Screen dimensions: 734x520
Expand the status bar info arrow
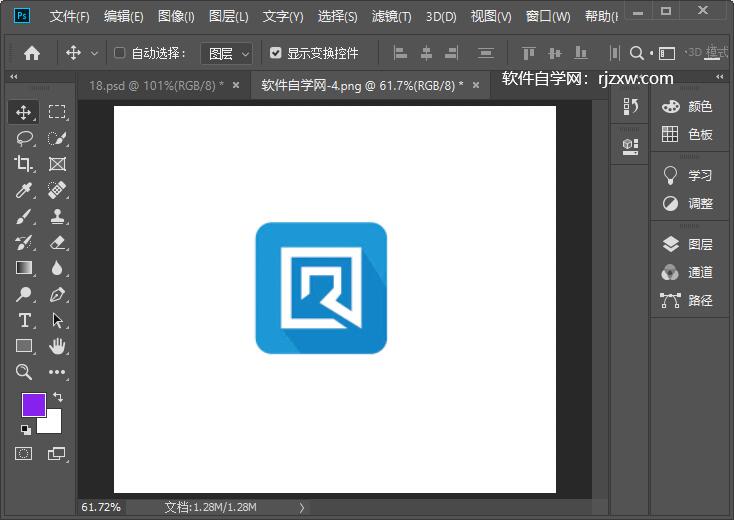tap(302, 507)
